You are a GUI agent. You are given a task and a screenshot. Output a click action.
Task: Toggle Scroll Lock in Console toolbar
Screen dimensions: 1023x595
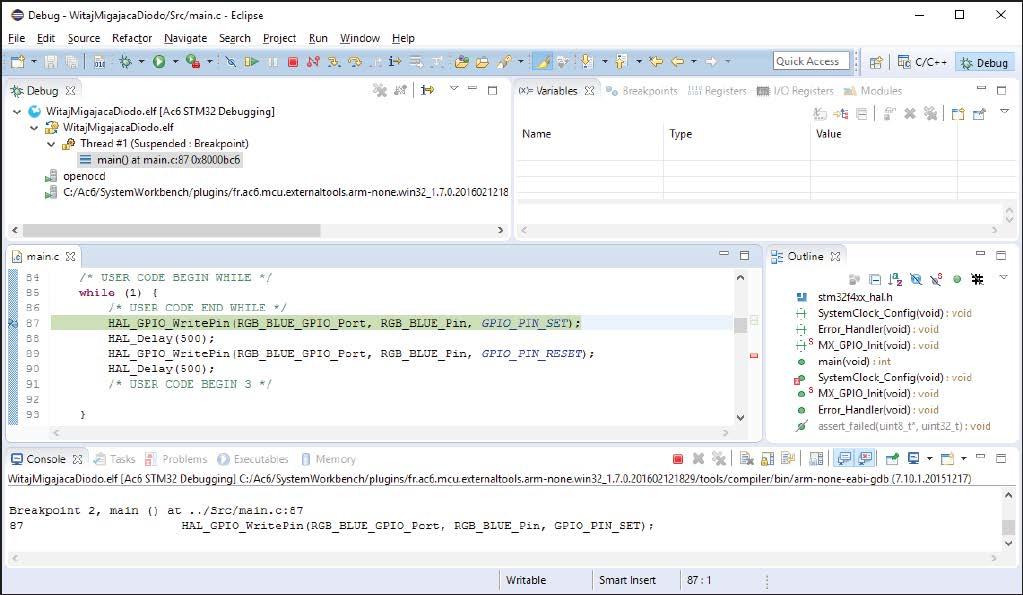coord(768,459)
